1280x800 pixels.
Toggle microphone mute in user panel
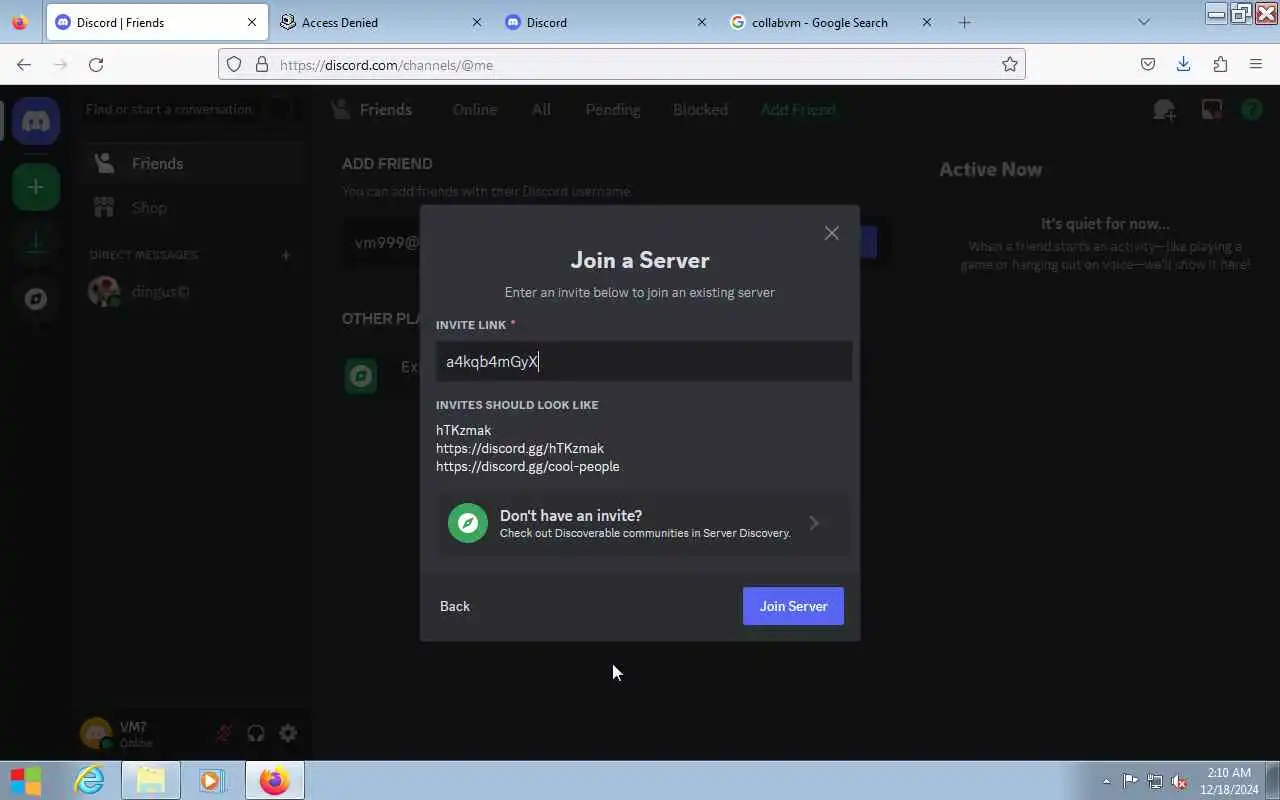coord(224,733)
